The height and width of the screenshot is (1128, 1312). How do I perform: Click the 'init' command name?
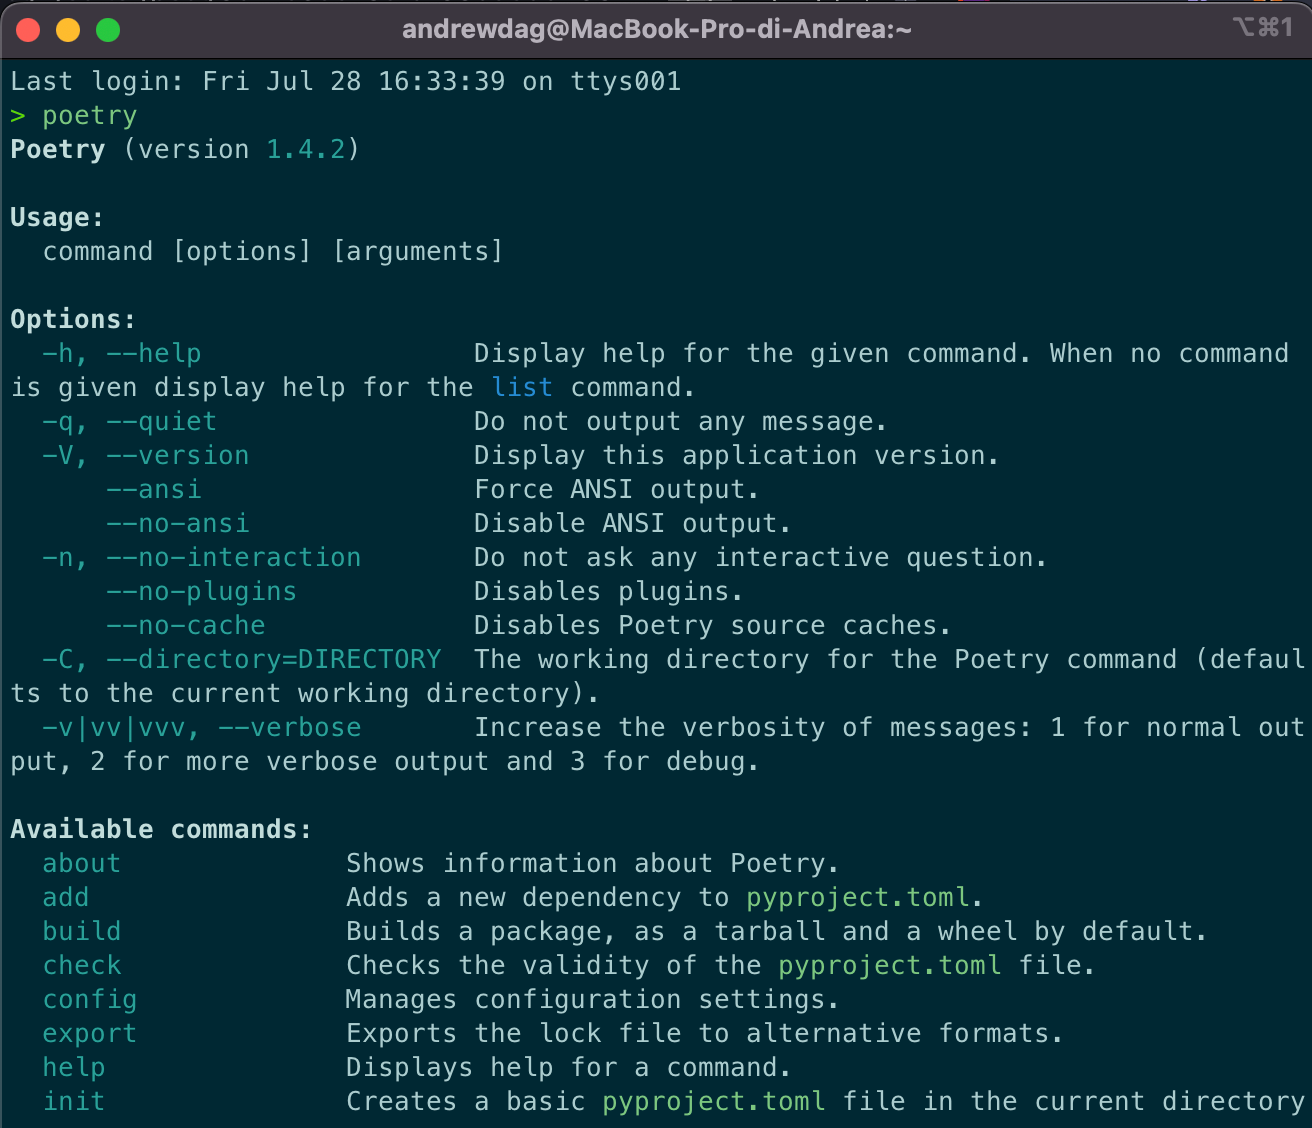pyautogui.click(x=74, y=1101)
